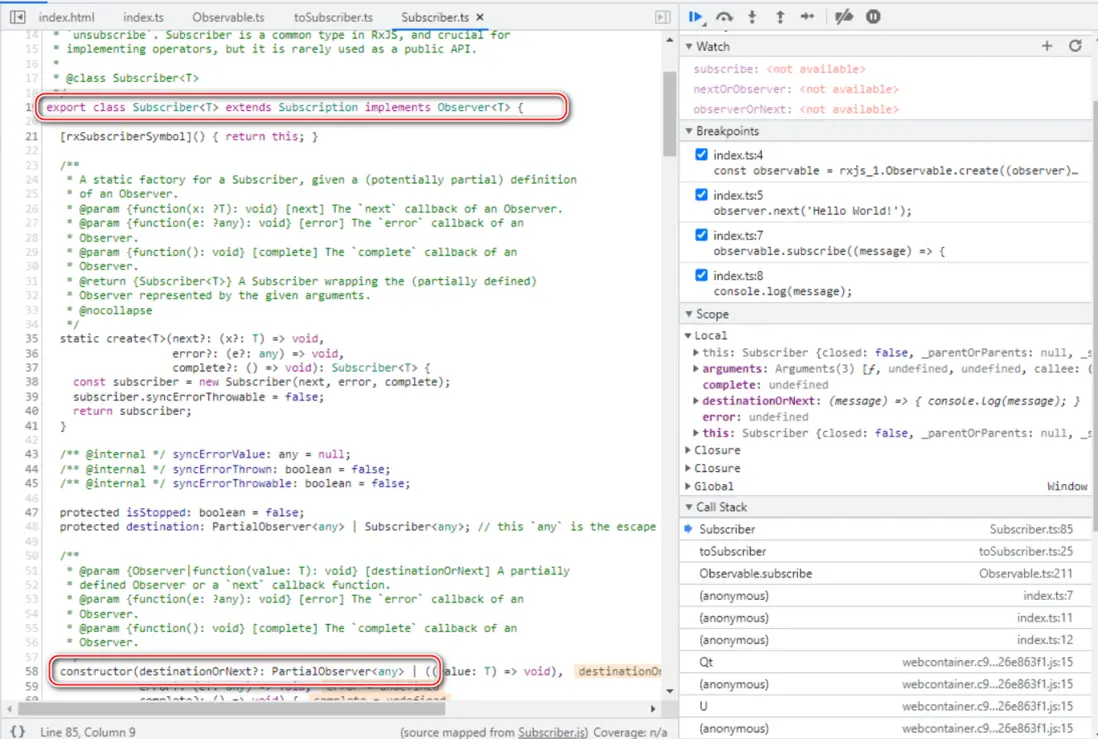This screenshot has width=1098, height=739.
Task: Step out of current function
Action: tap(780, 17)
